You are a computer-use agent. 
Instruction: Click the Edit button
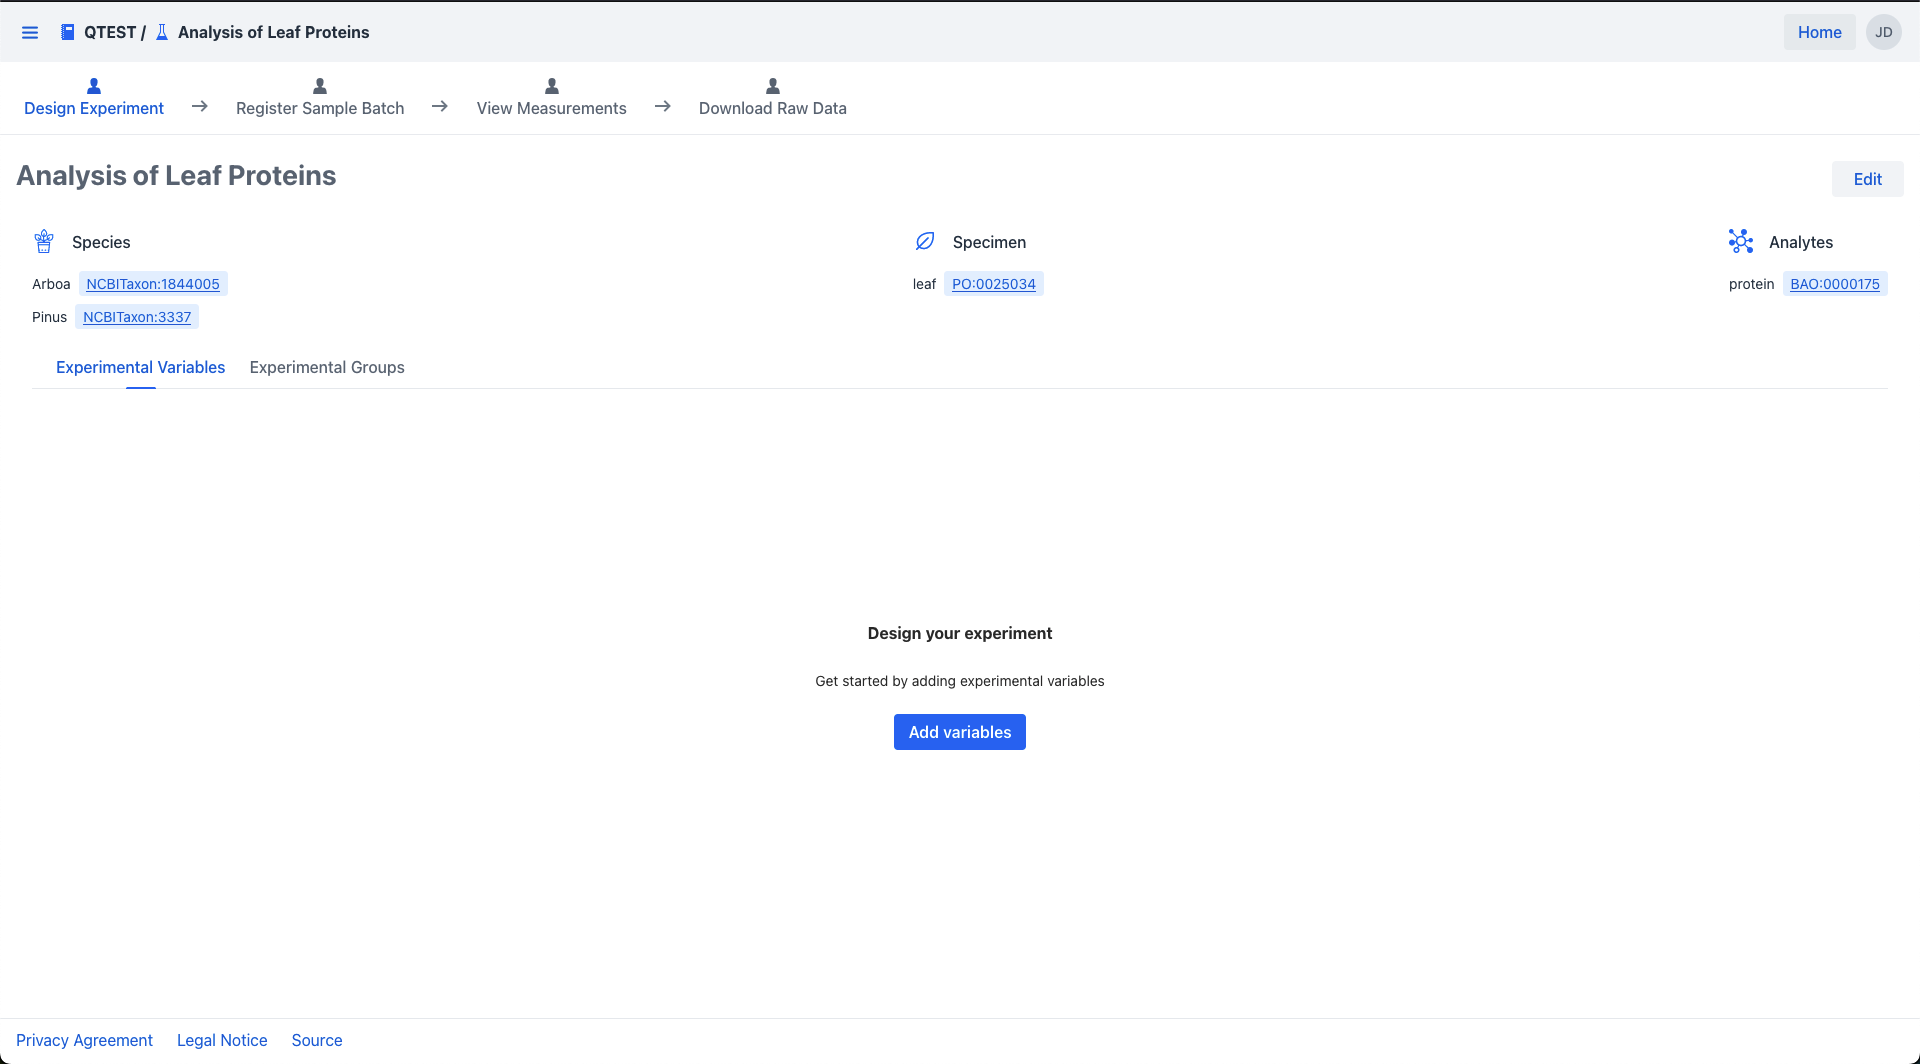1867,179
